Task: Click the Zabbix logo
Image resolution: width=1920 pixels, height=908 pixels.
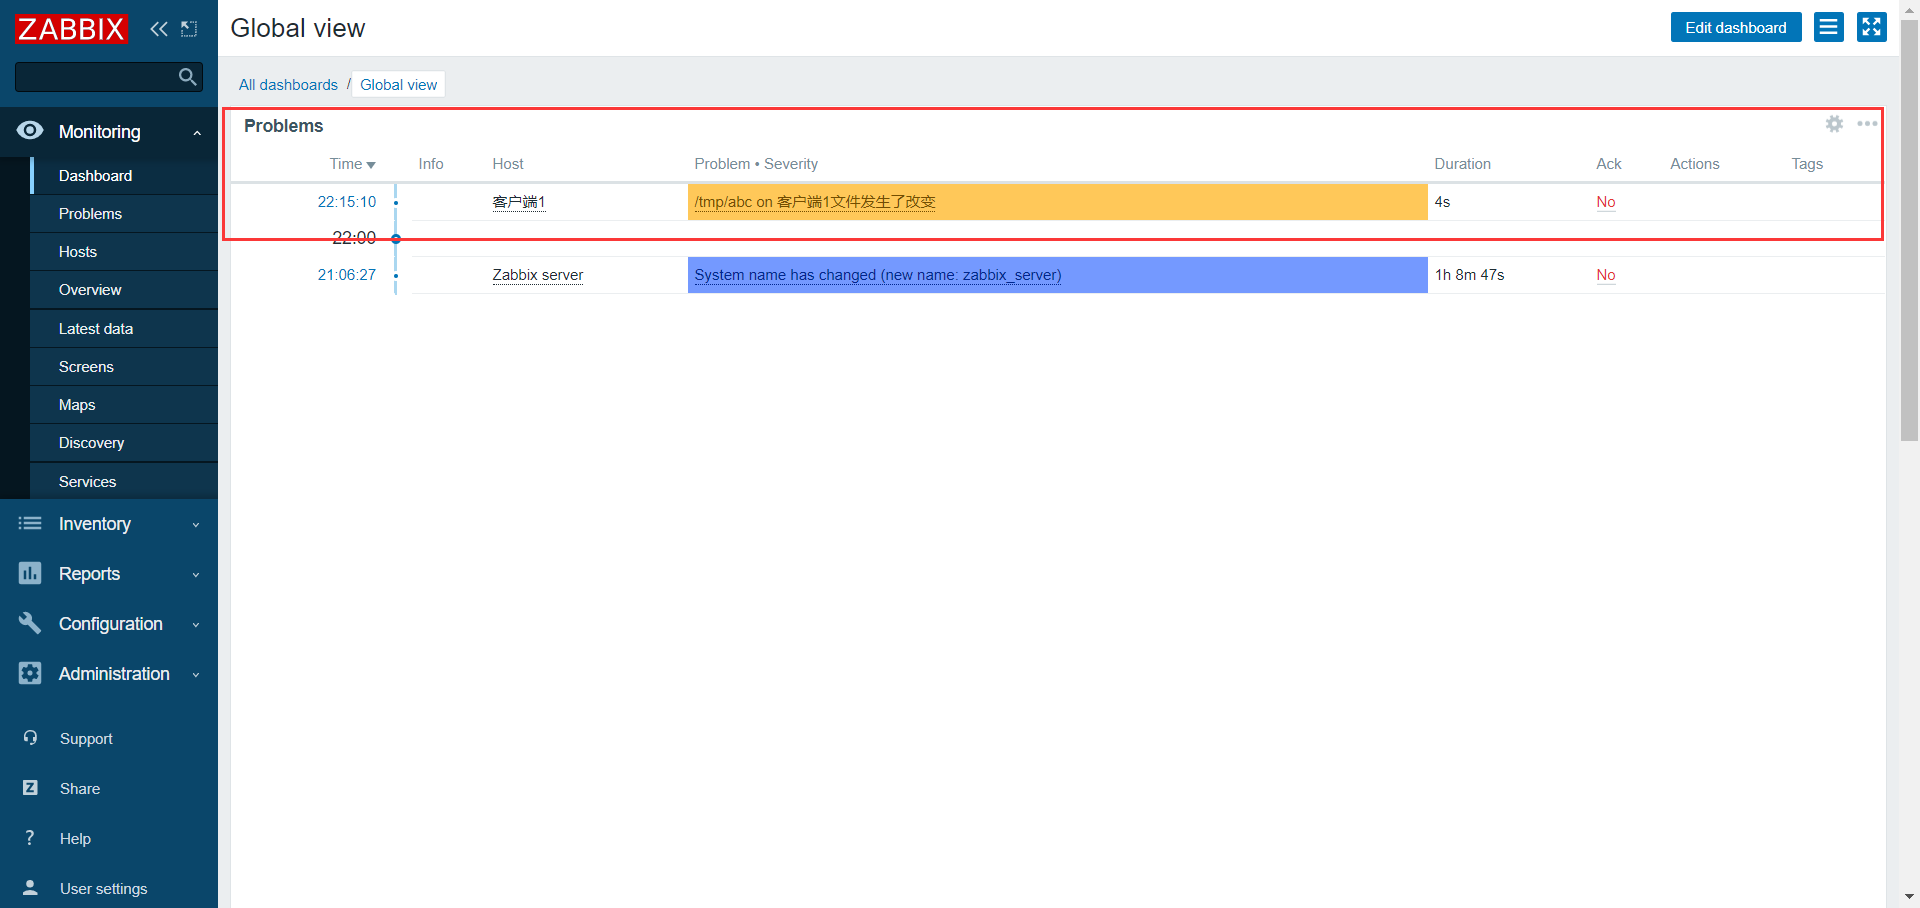Action: (71, 29)
